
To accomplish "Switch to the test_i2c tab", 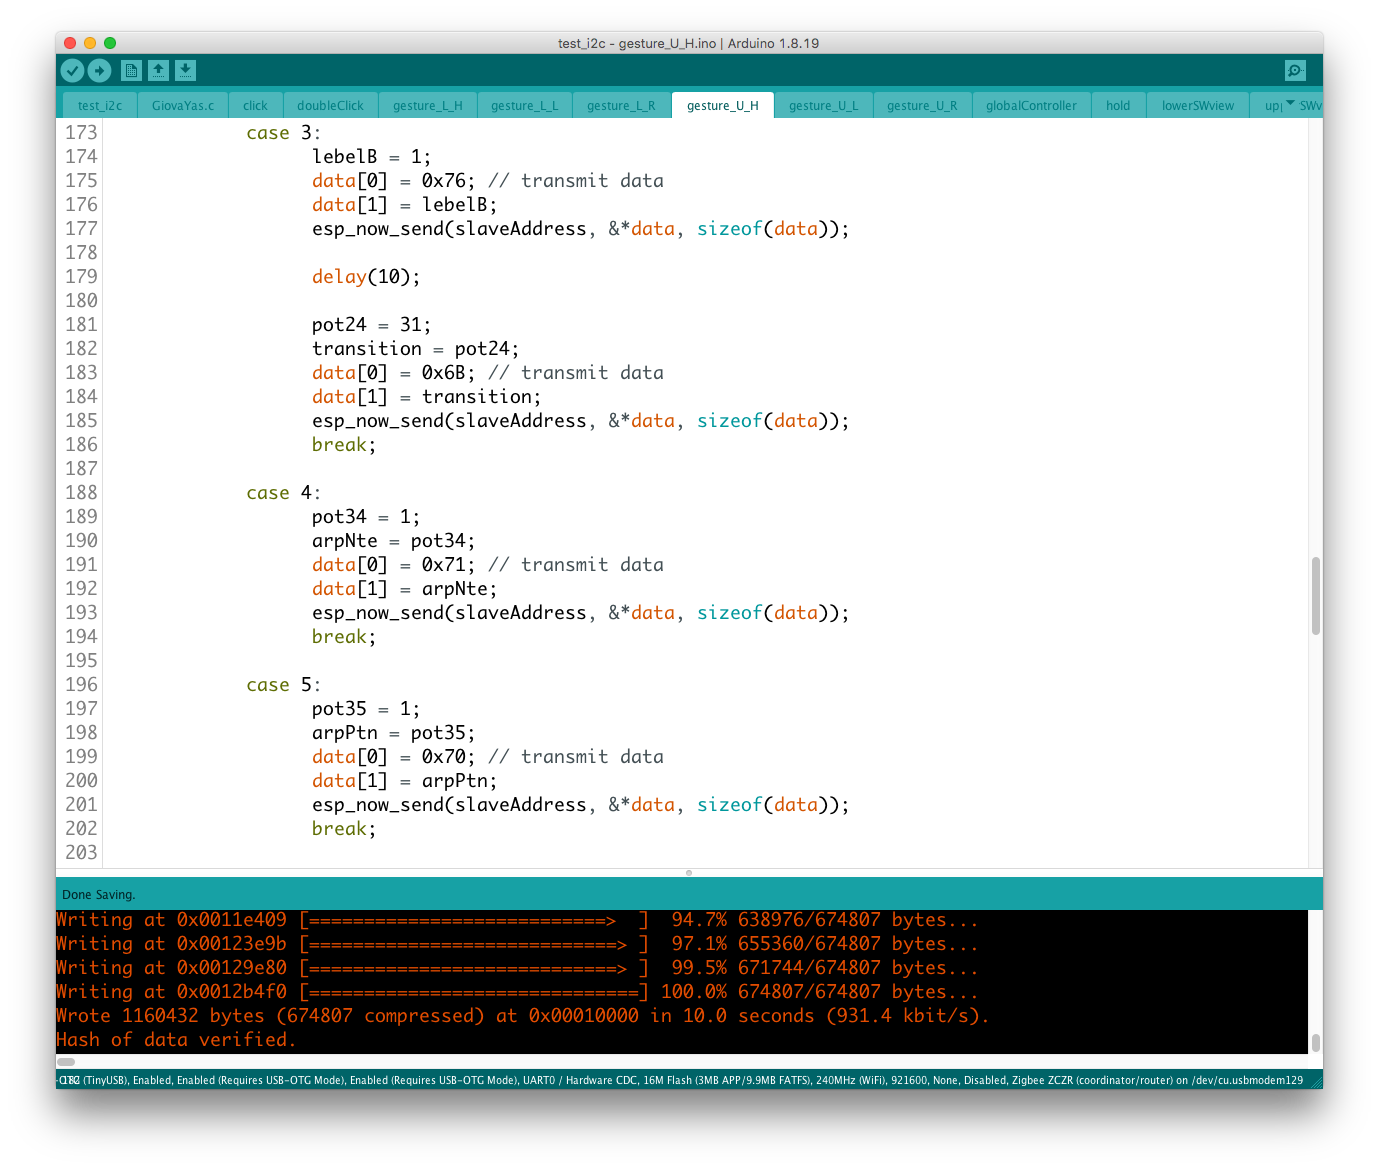I will (x=100, y=106).
